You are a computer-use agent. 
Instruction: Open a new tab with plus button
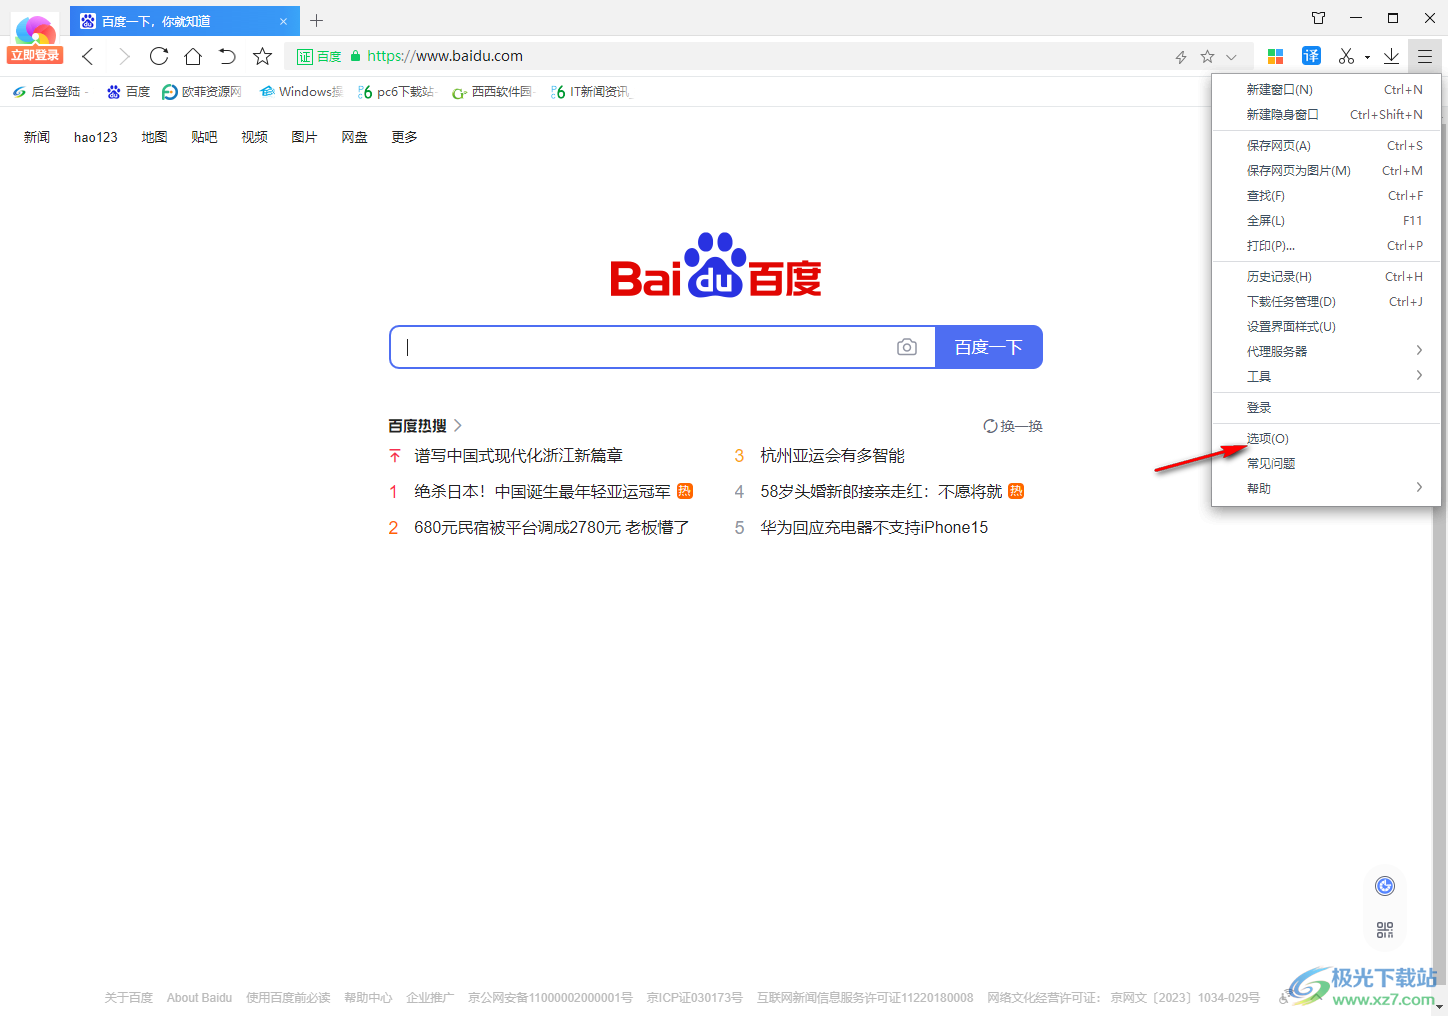317,20
